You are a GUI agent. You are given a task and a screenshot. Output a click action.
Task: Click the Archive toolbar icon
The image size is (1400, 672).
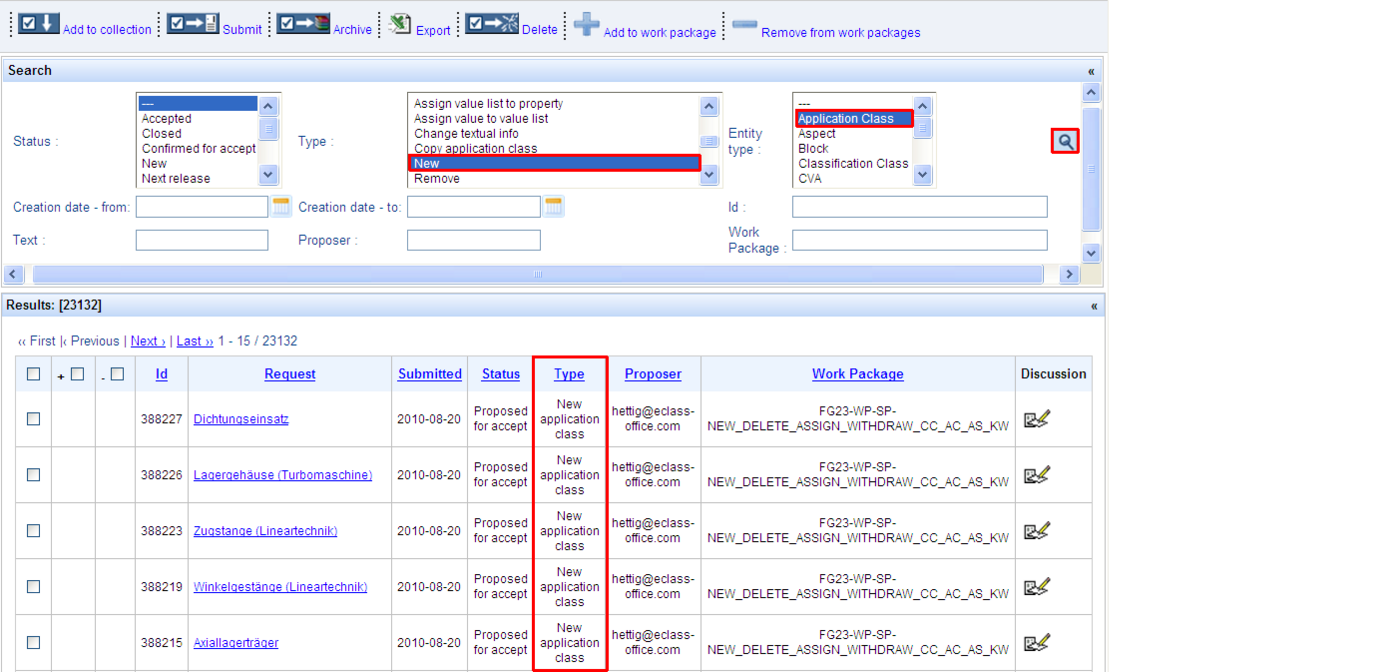[303, 23]
